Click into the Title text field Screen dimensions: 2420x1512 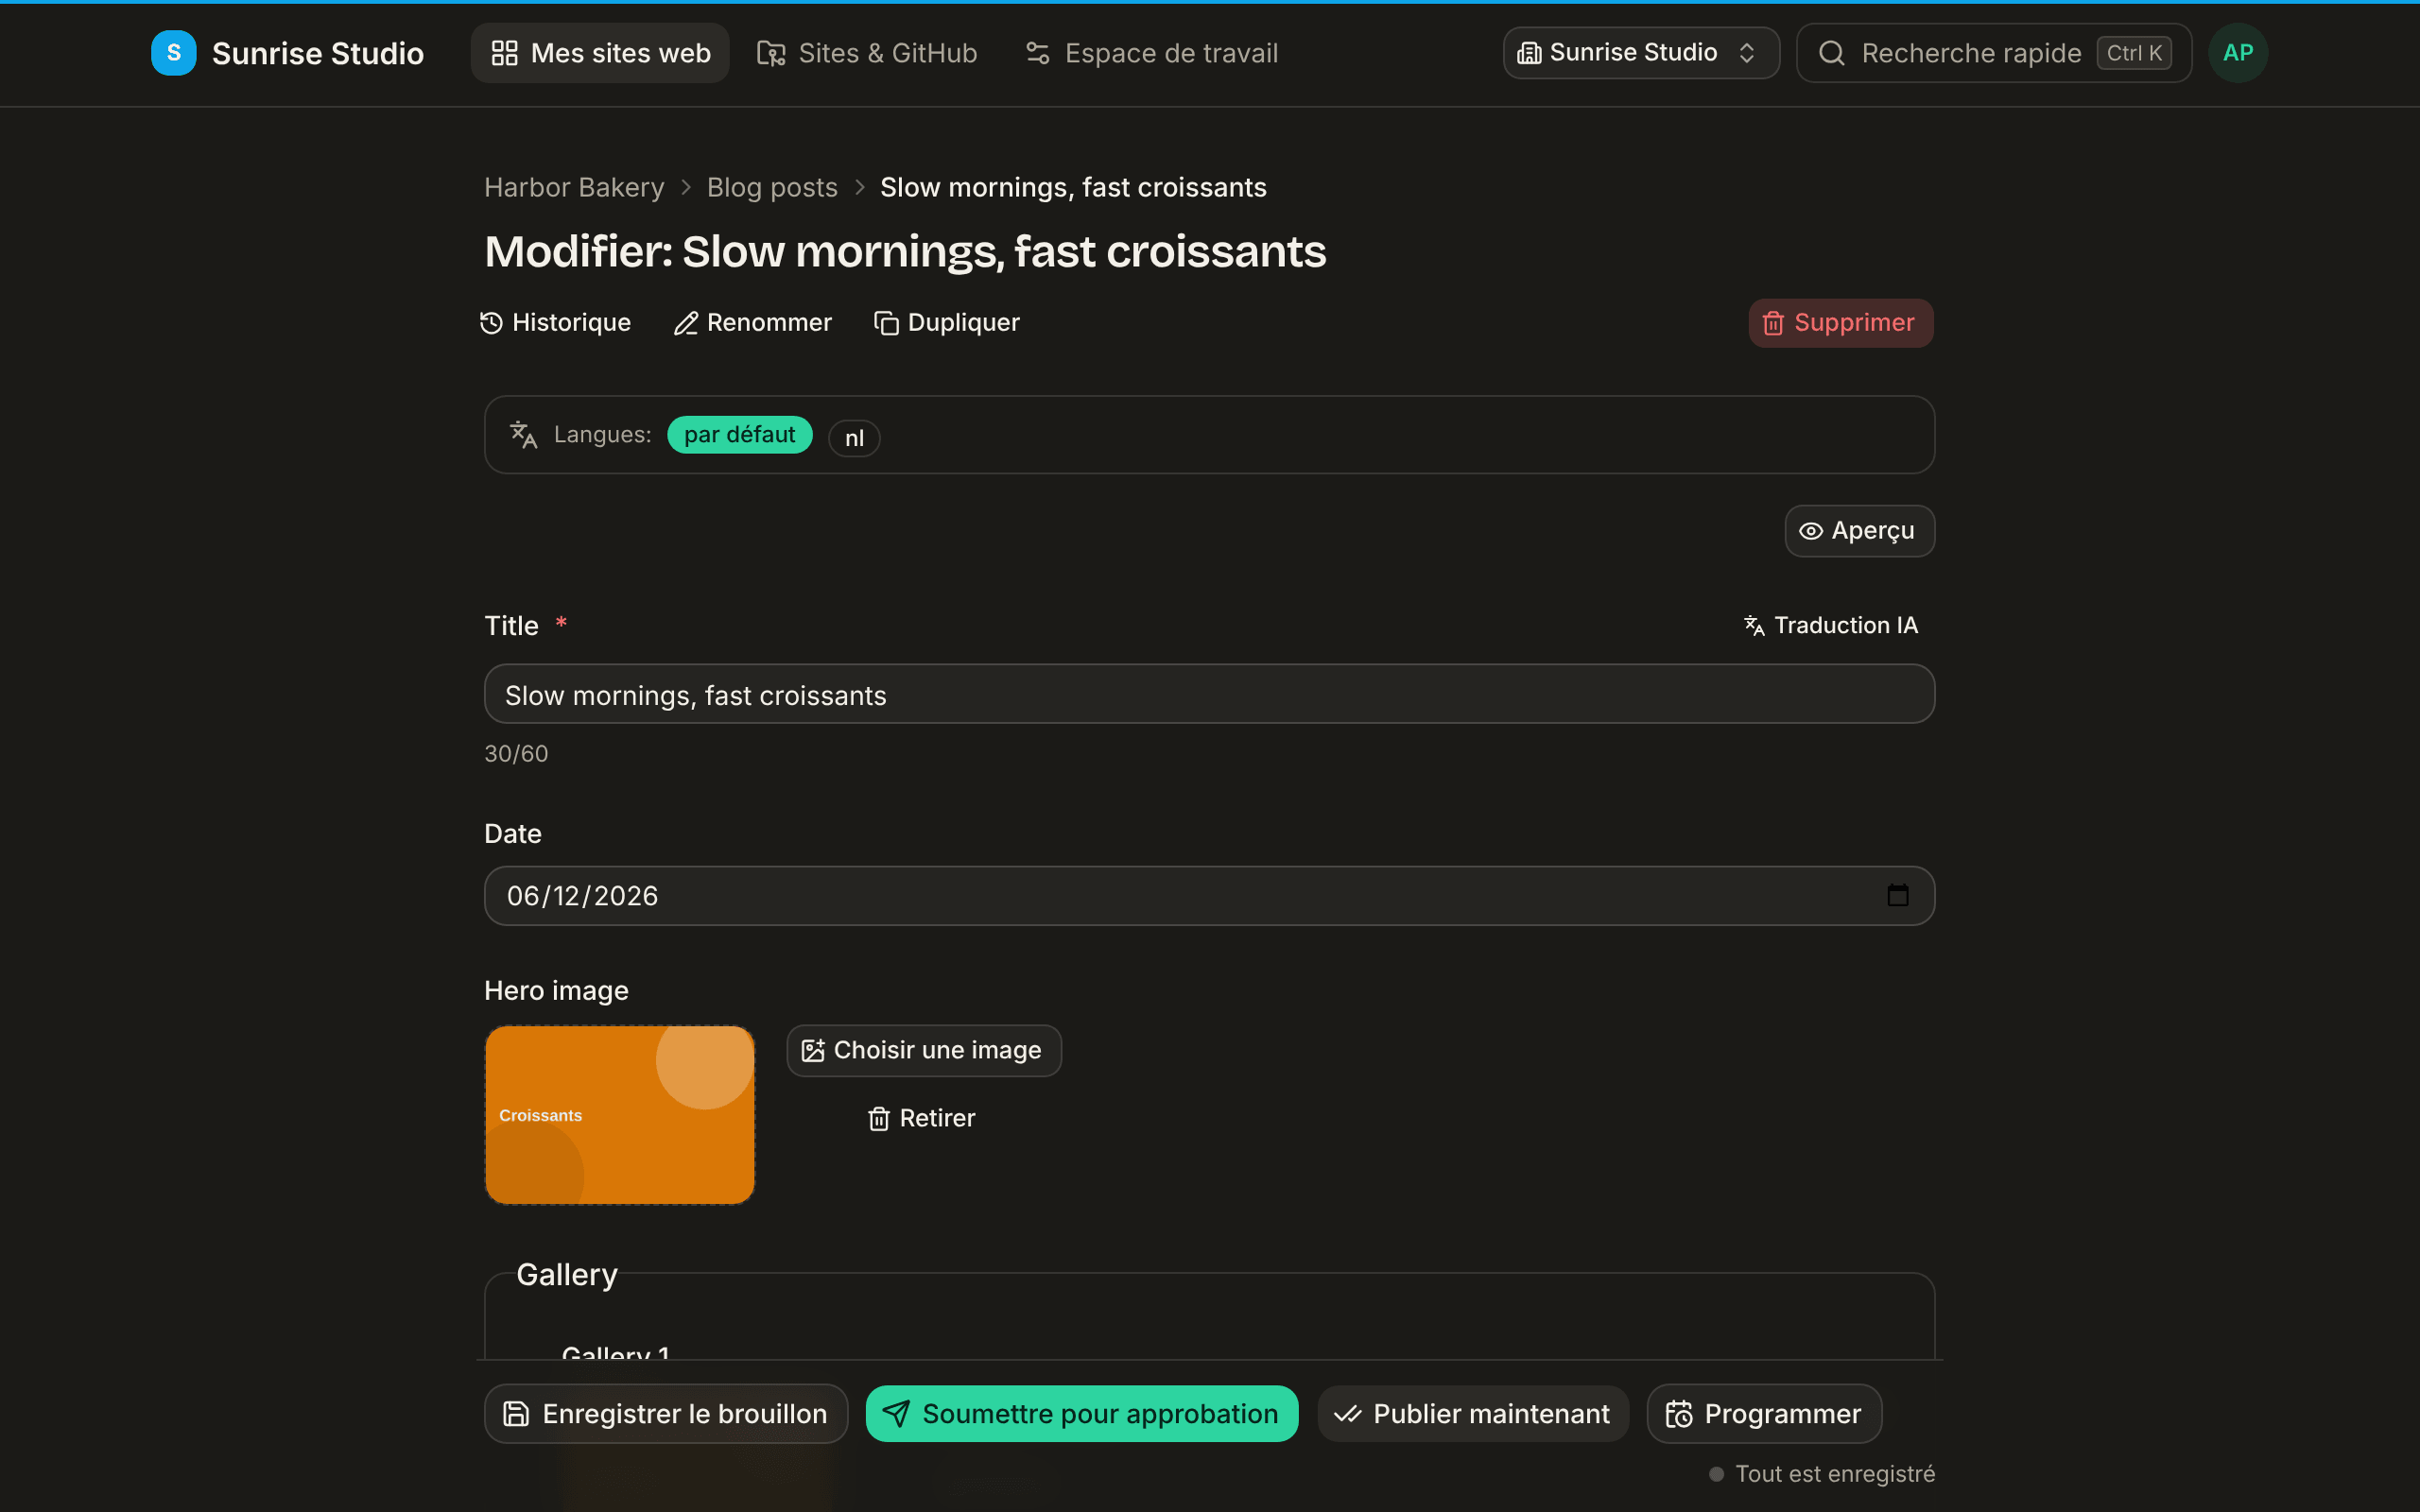(1209, 695)
